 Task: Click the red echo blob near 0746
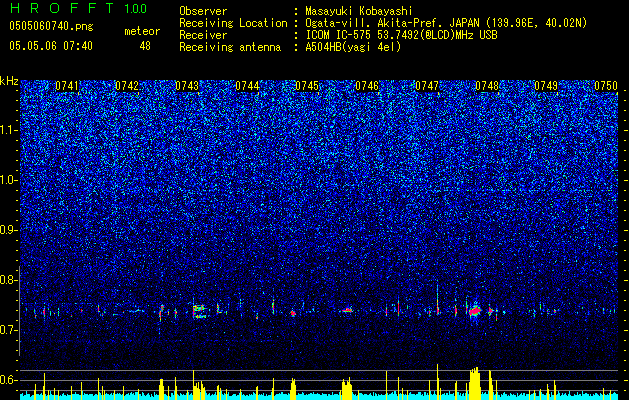[x=347, y=310]
